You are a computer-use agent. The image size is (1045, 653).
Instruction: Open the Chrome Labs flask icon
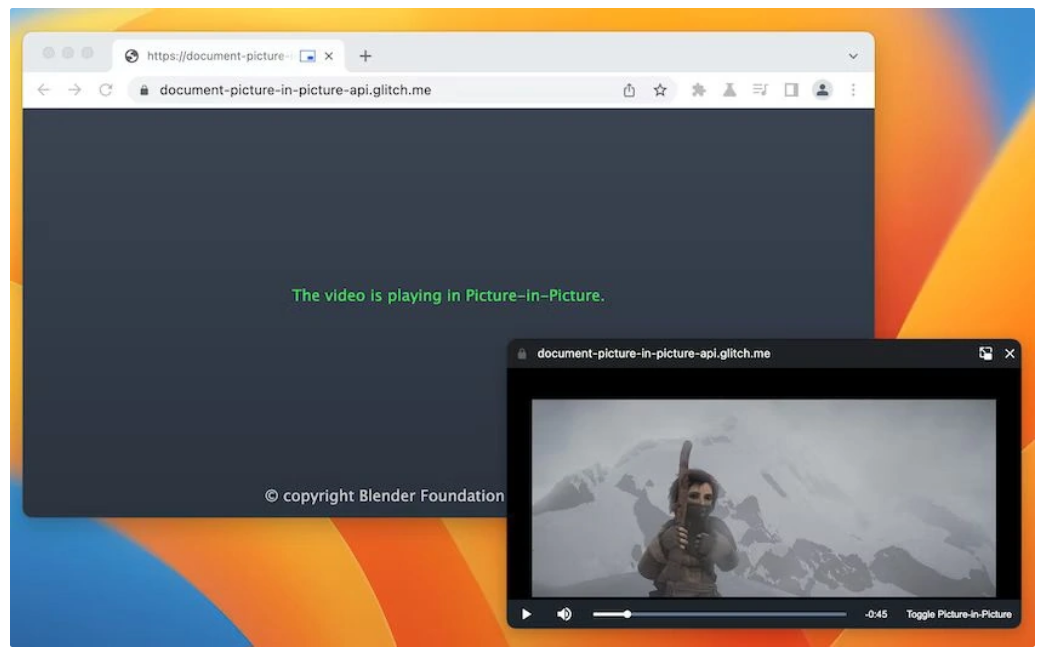pyautogui.click(x=730, y=90)
